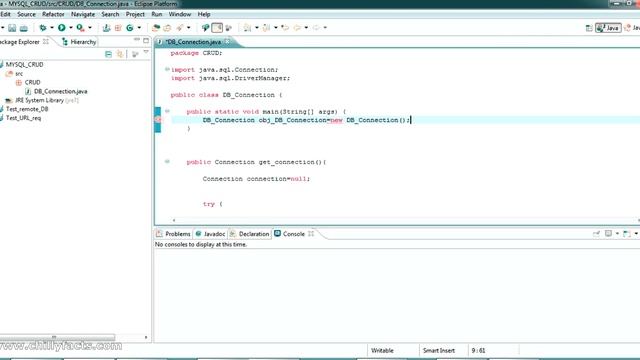Viewport: 640px width, 360px height.
Task: Open the Navigate menu
Action: click(83, 14)
